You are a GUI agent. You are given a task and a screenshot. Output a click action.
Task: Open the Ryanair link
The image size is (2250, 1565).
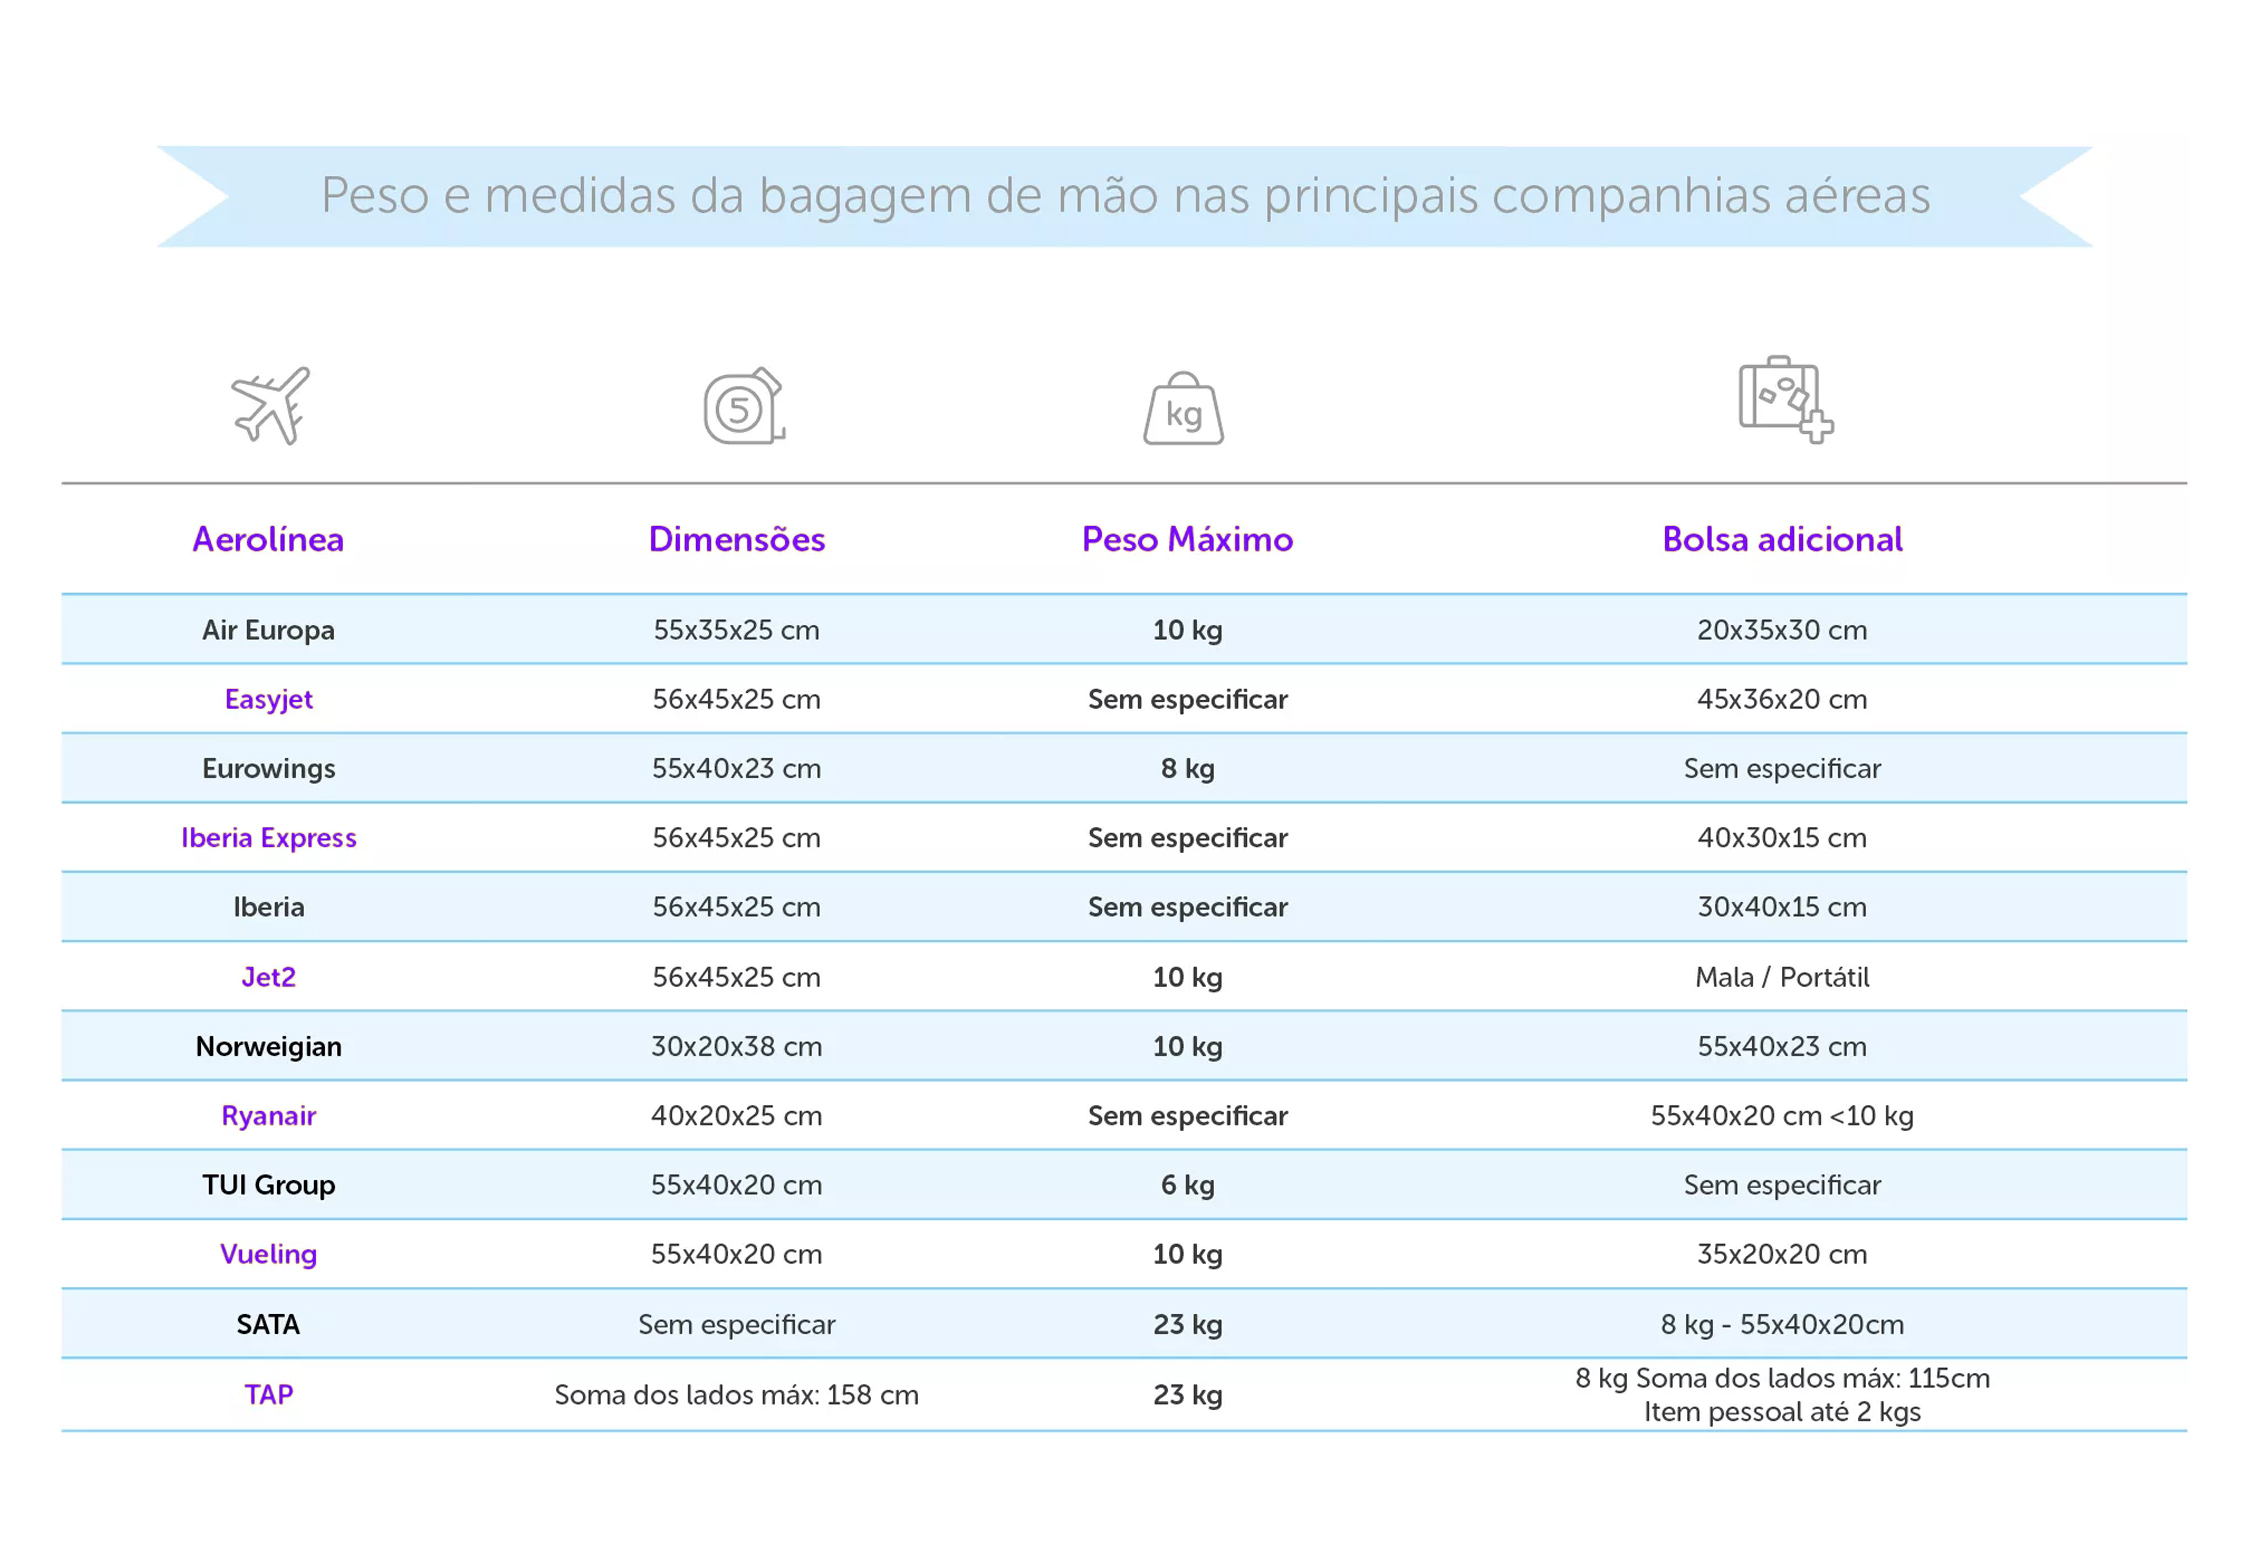pos(268,1116)
